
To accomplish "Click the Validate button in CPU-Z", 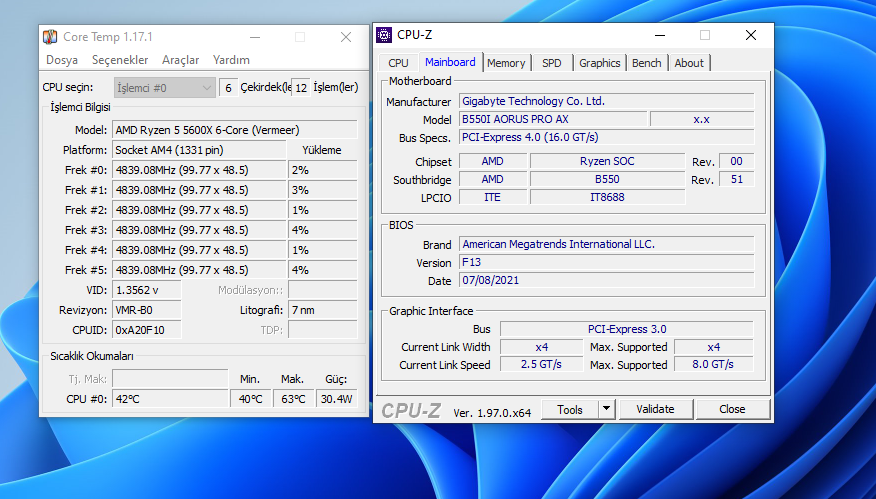I will pos(655,410).
